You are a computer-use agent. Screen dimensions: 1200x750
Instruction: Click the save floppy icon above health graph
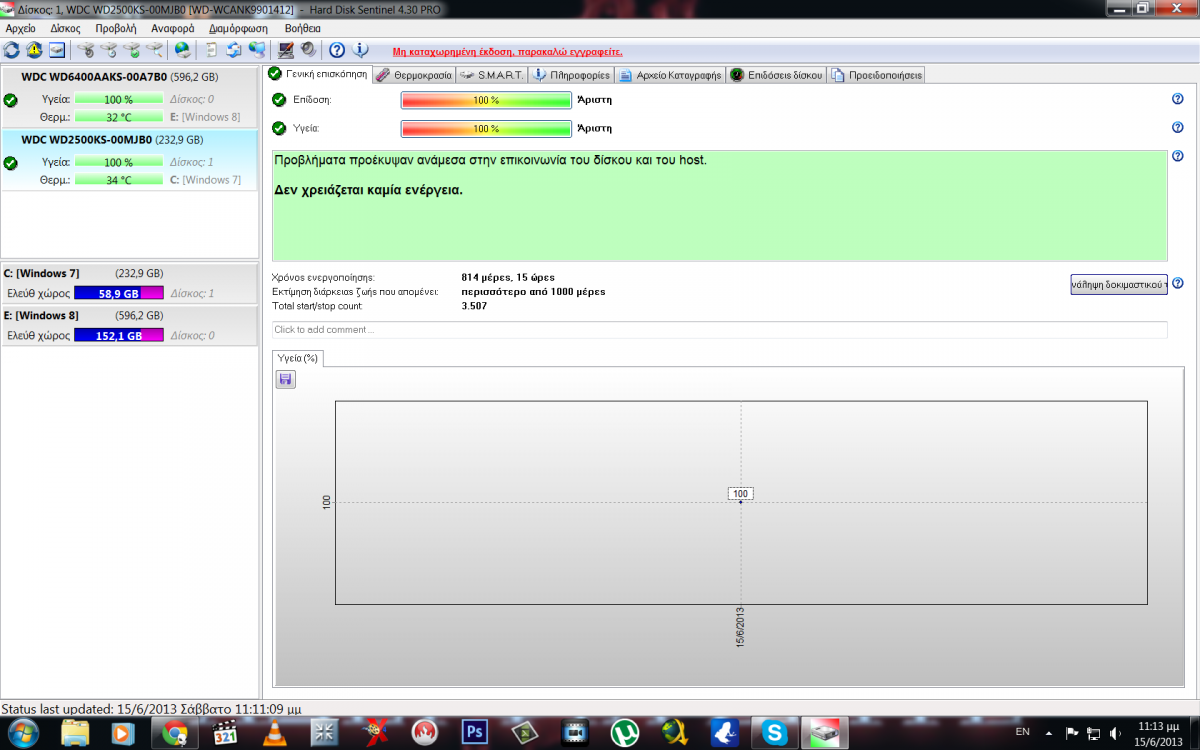285,379
